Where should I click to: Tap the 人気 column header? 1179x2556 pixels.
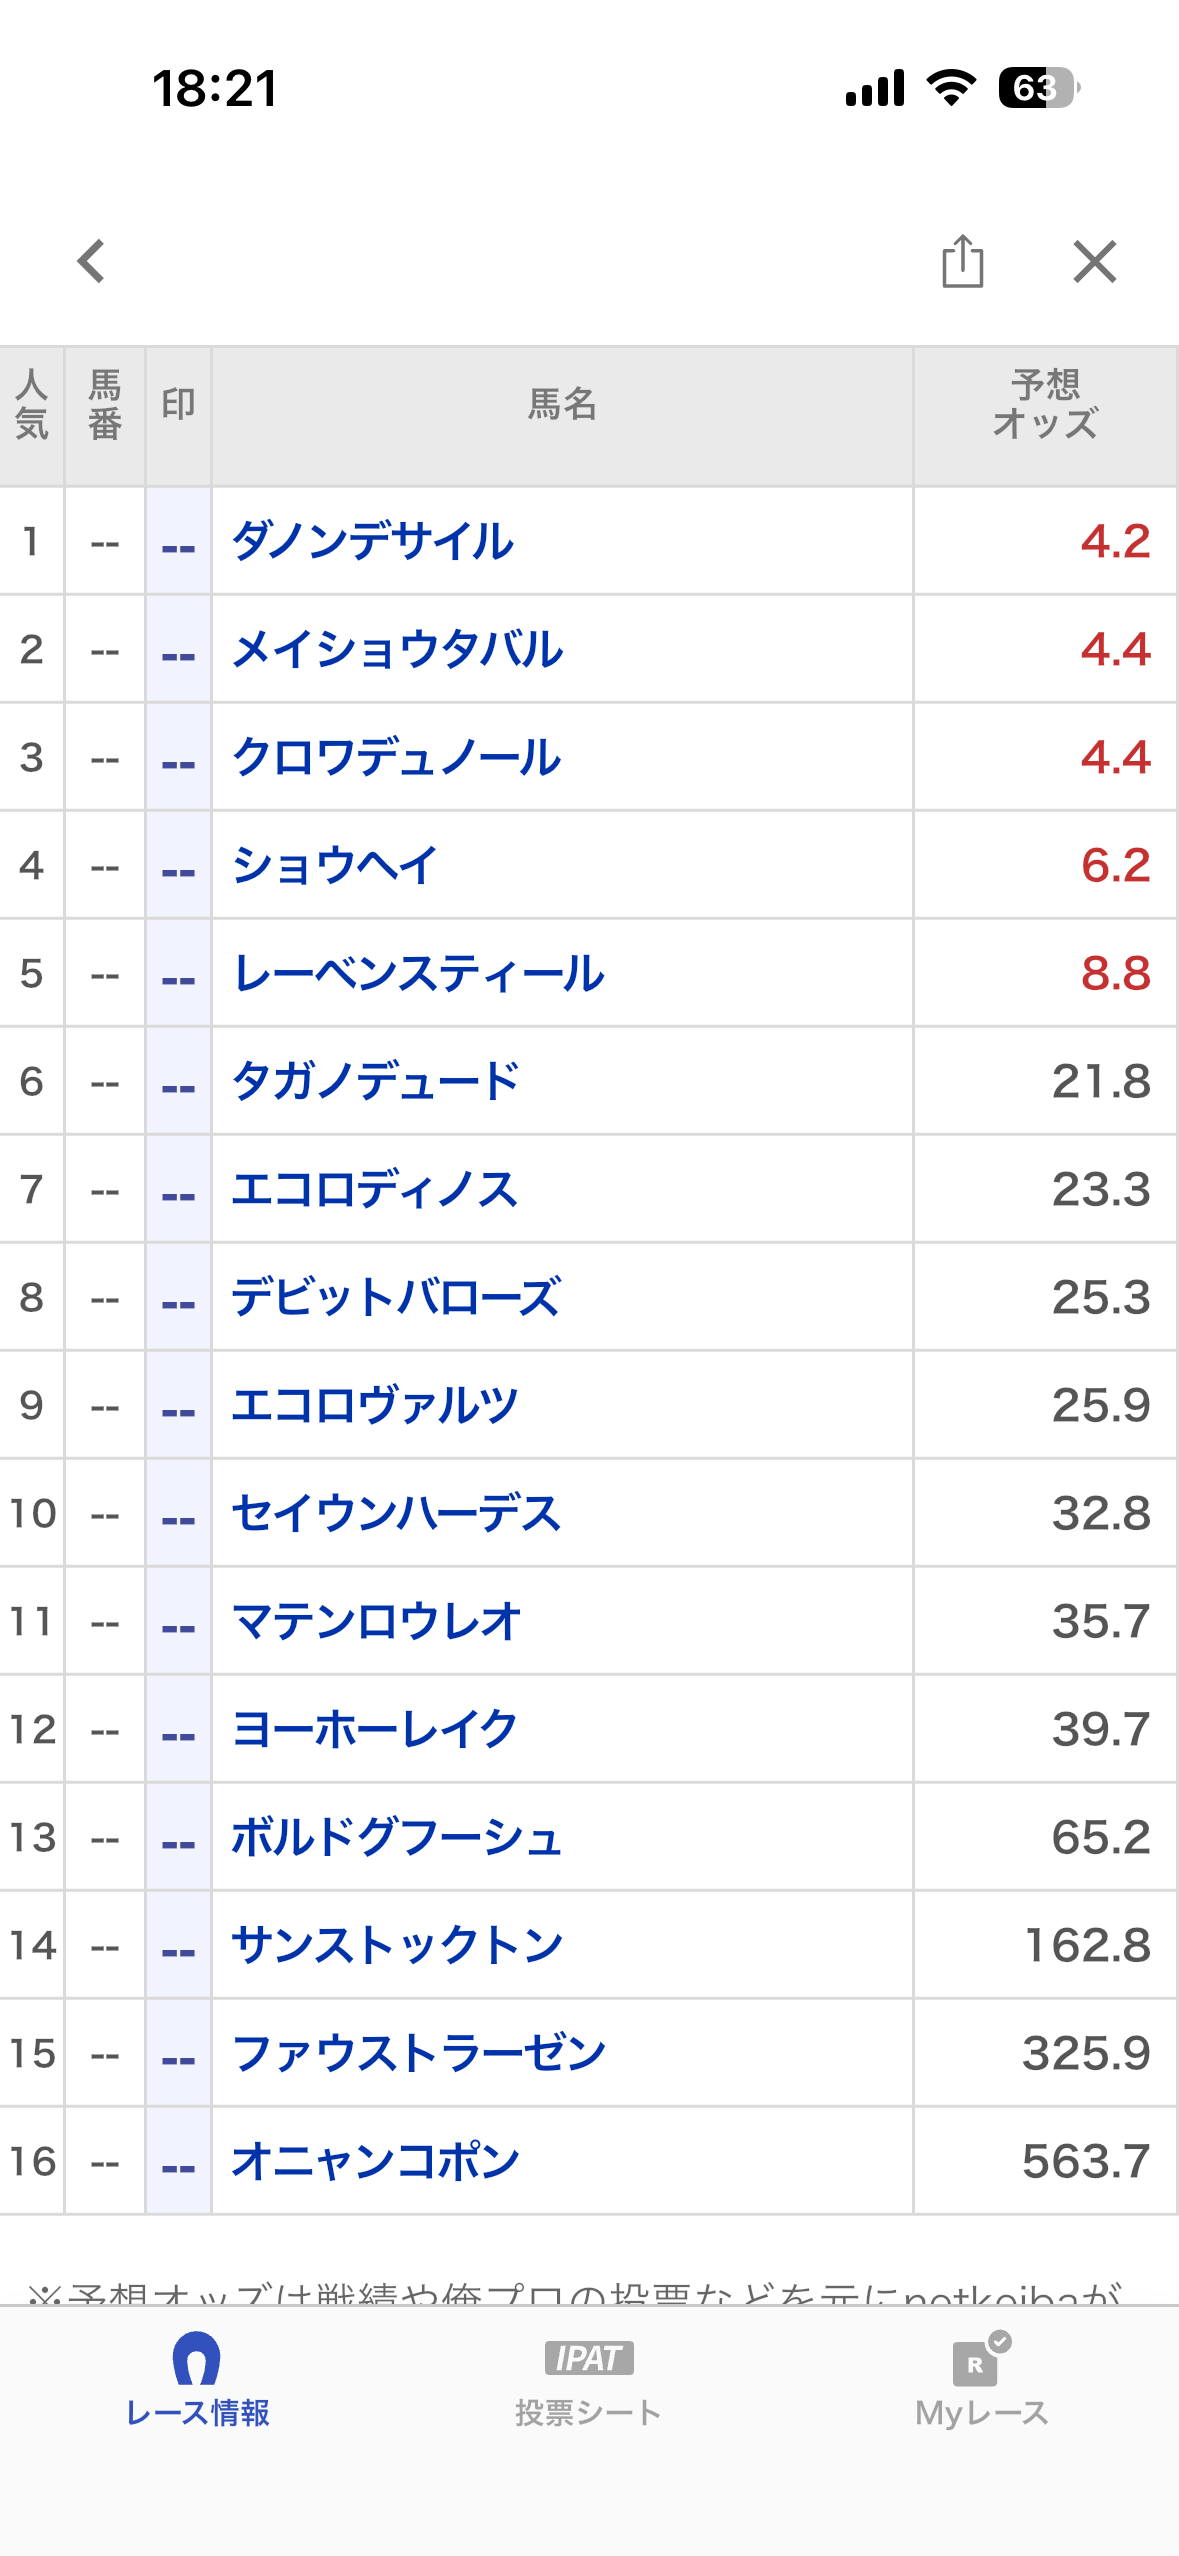pos(31,404)
